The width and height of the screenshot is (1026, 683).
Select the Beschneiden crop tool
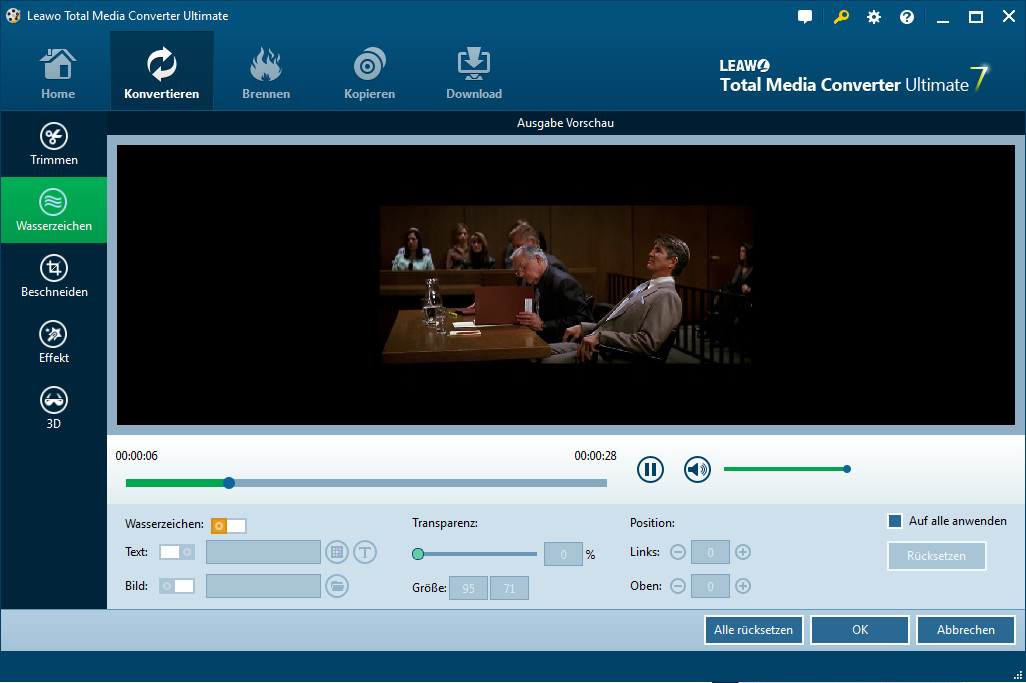point(54,276)
